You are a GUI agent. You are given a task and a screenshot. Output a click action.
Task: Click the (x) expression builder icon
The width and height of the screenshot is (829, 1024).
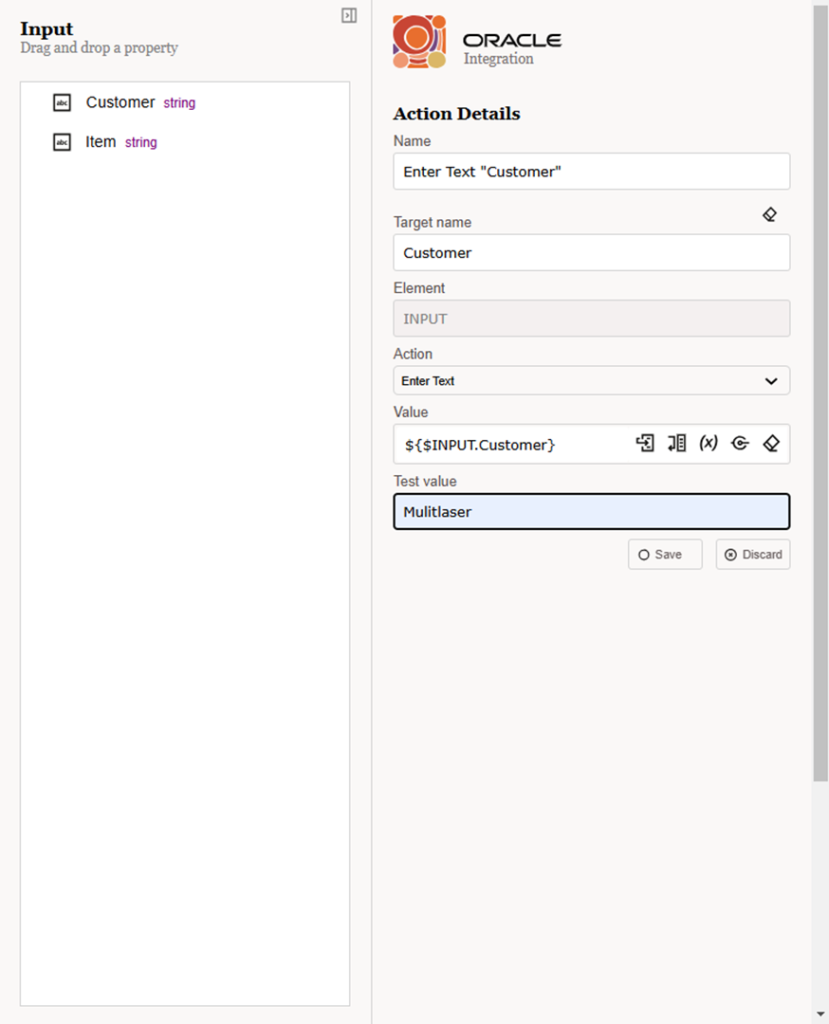pyautogui.click(x=709, y=443)
